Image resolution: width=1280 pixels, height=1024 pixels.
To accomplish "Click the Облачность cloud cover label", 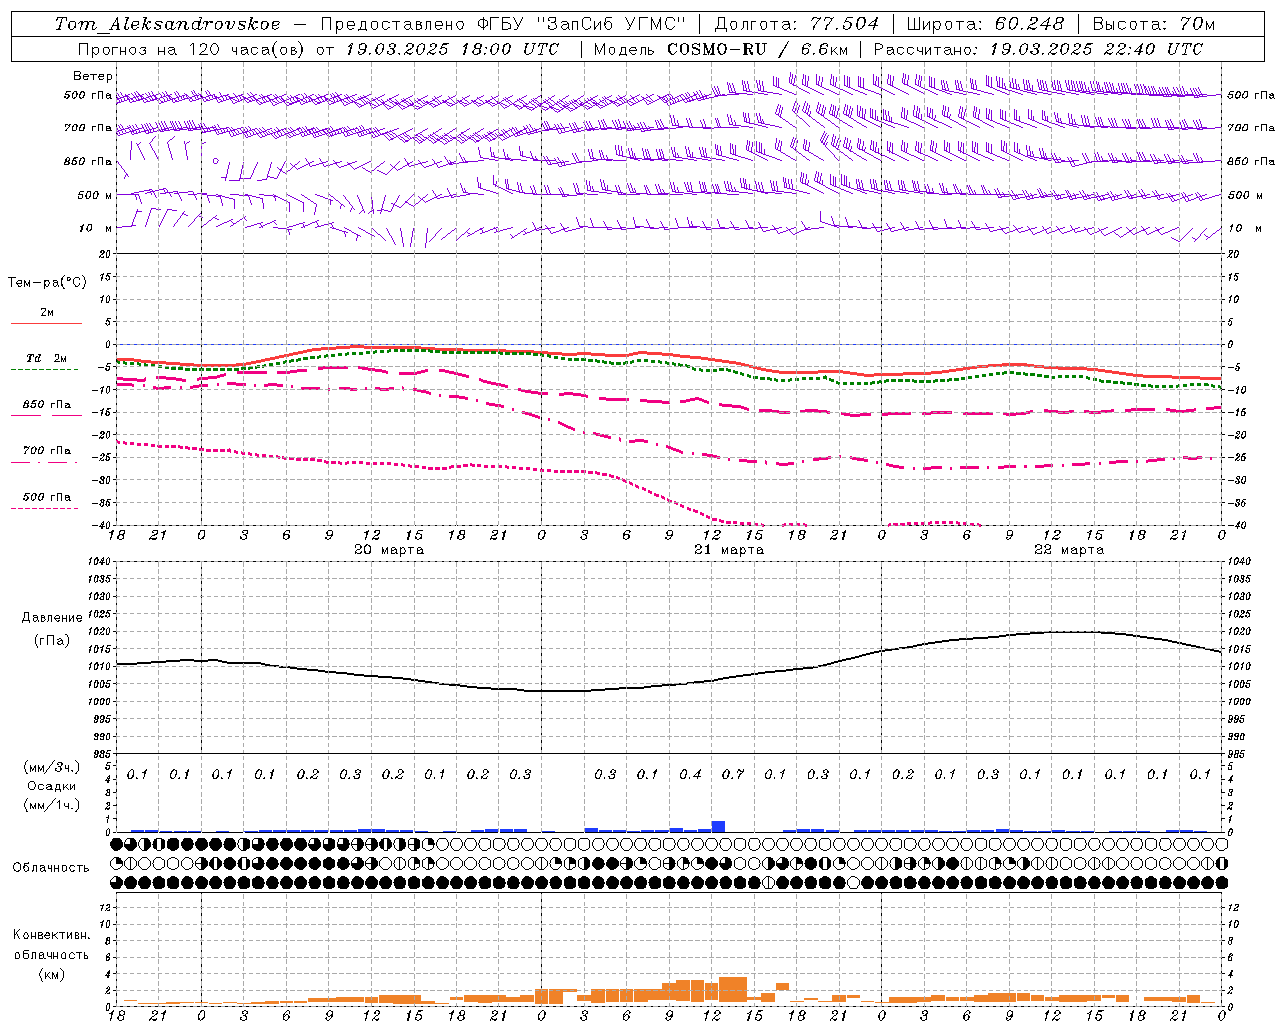I will [51, 868].
